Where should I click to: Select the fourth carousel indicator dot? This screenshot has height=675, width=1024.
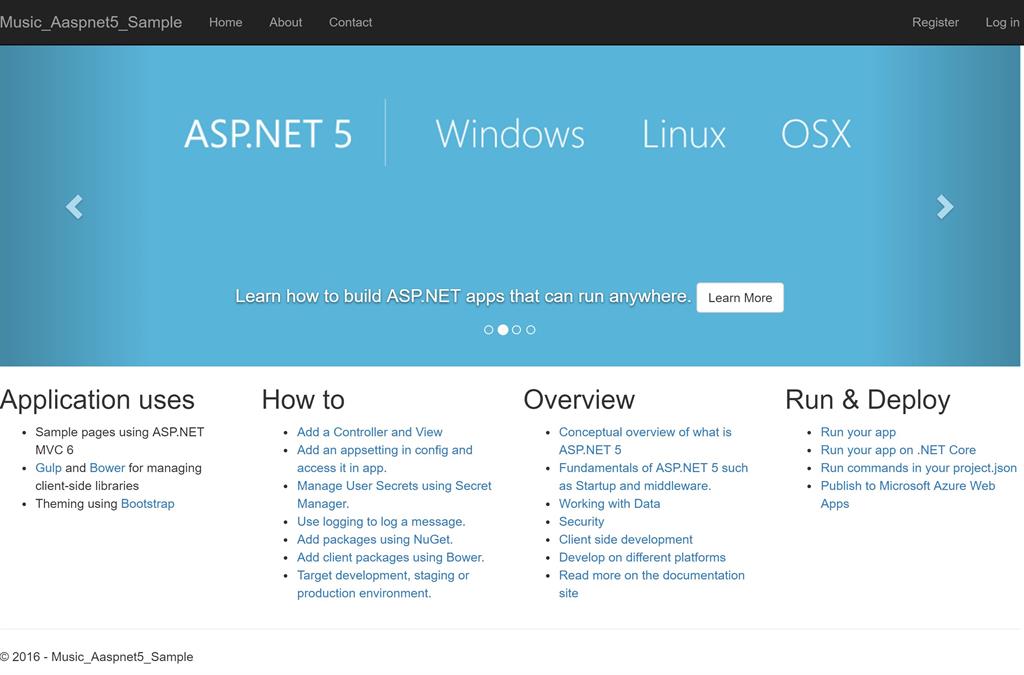pyautogui.click(x=531, y=330)
